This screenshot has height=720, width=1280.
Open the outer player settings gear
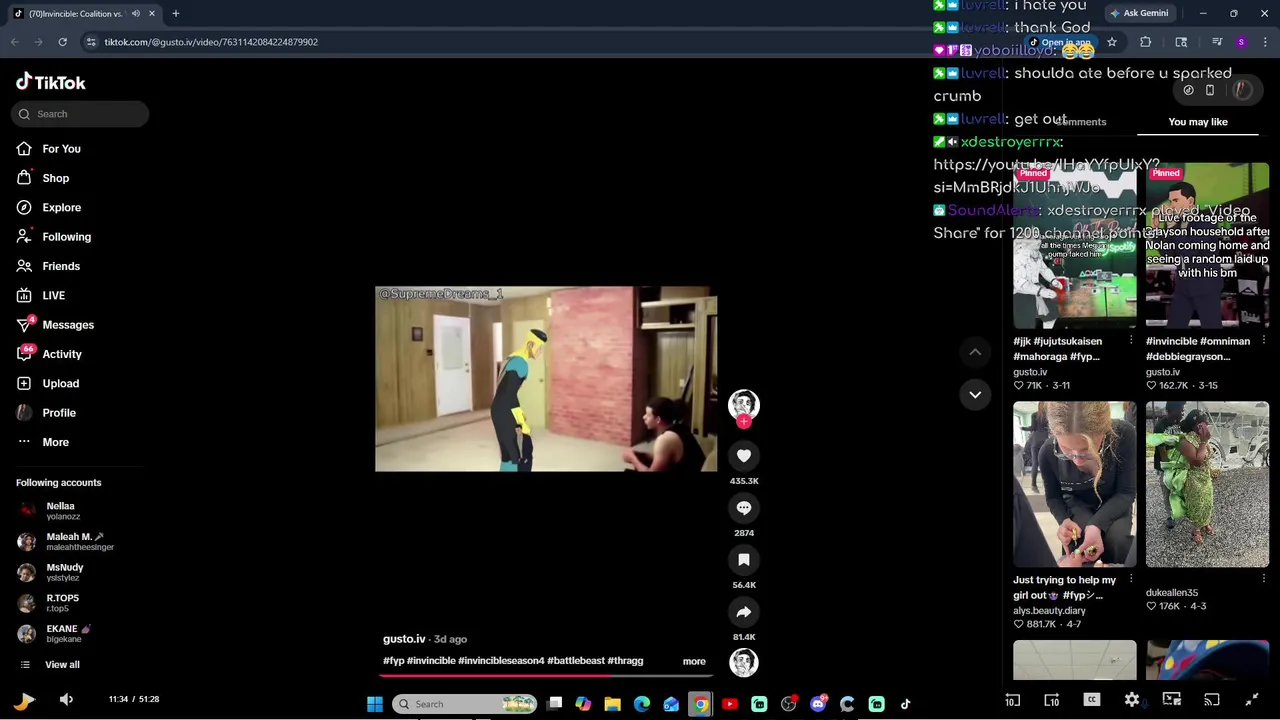tap(1132, 700)
